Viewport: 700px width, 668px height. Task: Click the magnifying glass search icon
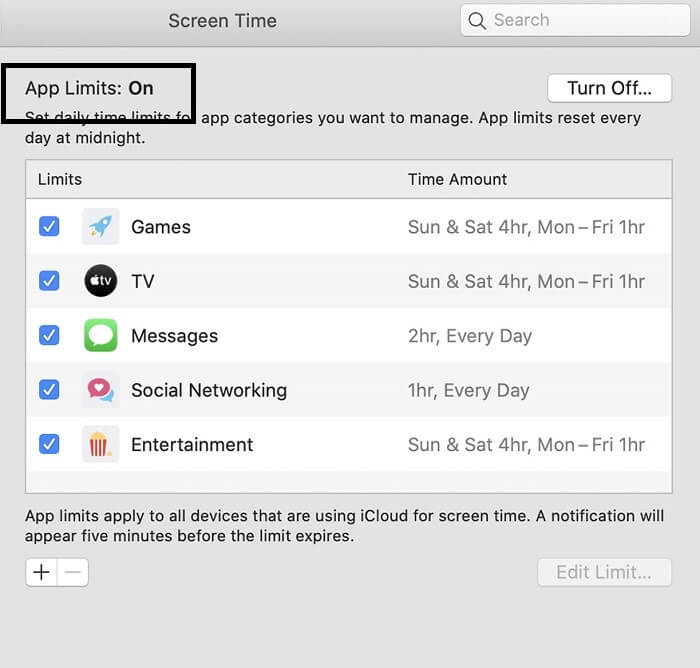pyautogui.click(x=480, y=20)
